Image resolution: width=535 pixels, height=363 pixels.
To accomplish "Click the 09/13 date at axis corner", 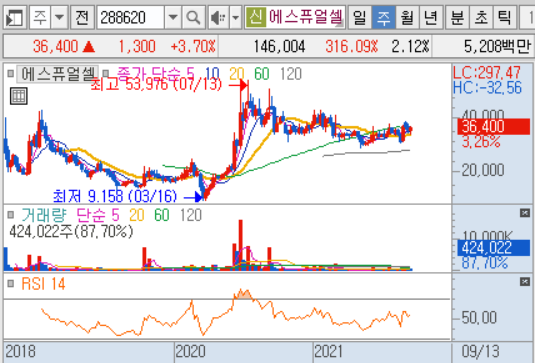I will pos(480,351).
